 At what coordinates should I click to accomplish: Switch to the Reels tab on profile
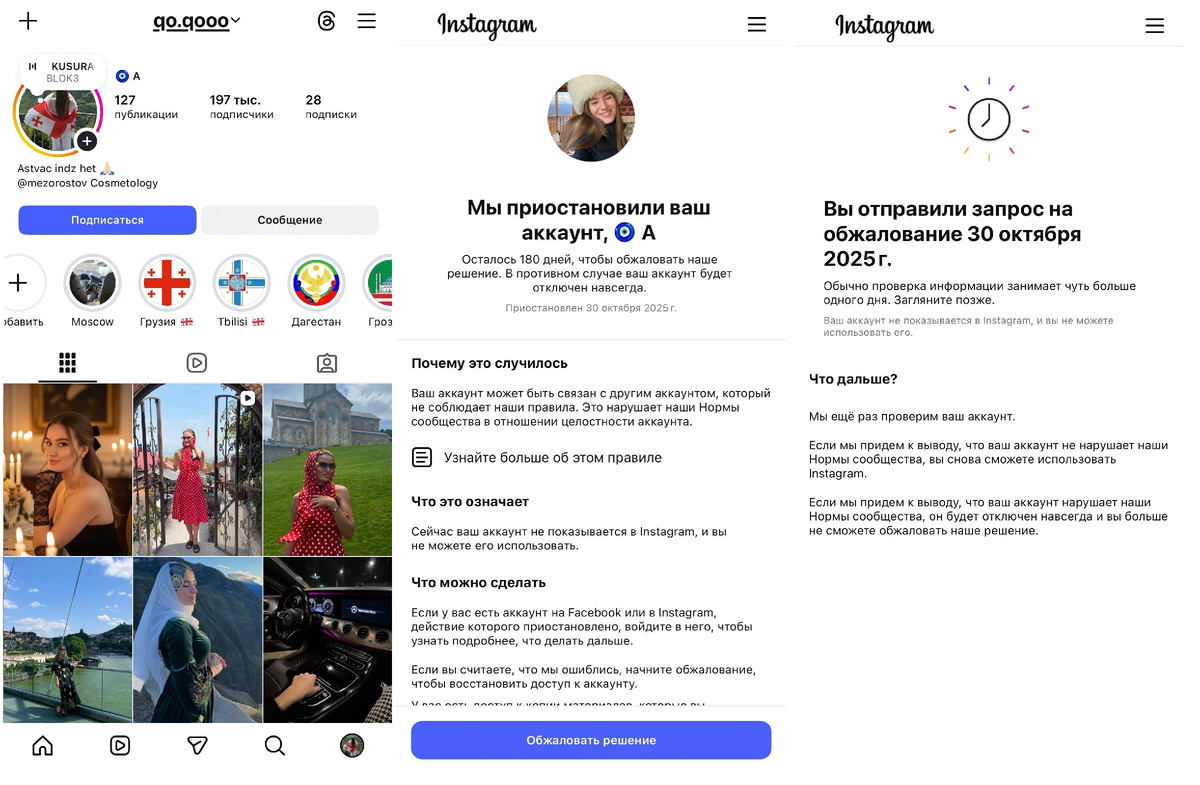(x=197, y=363)
